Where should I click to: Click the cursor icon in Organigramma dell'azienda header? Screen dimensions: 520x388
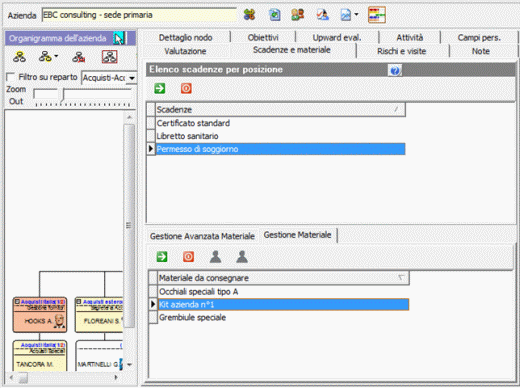118,38
